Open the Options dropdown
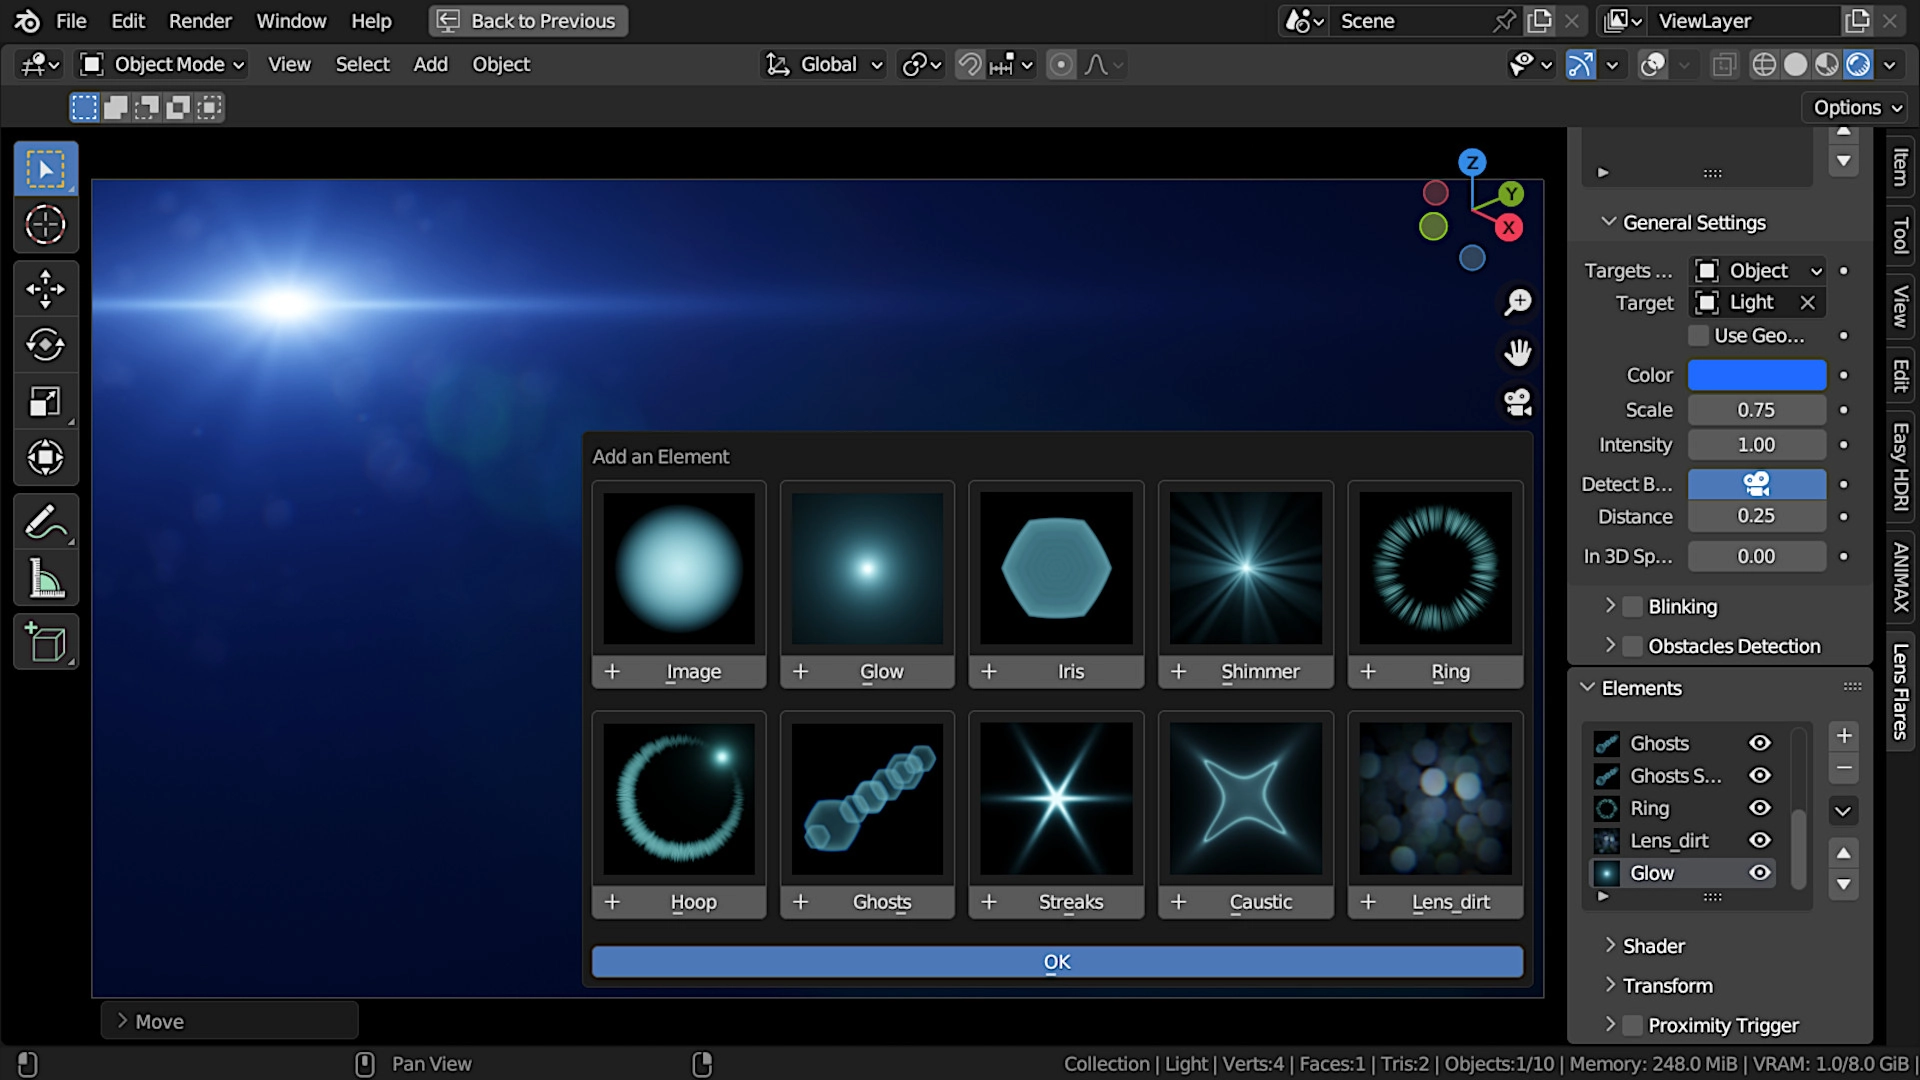 click(x=1858, y=107)
